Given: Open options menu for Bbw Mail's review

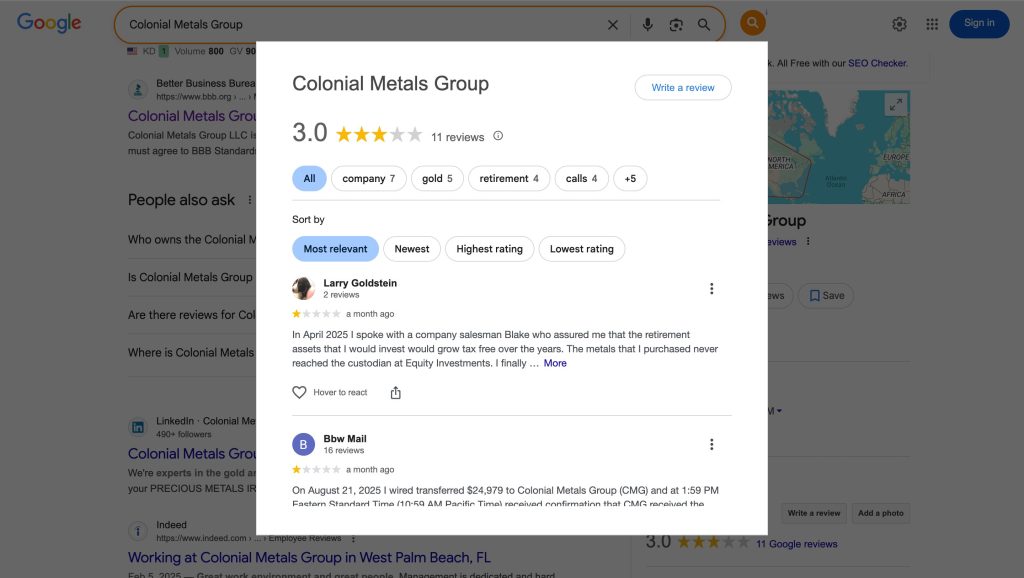Looking at the screenshot, I should (711, 445).
